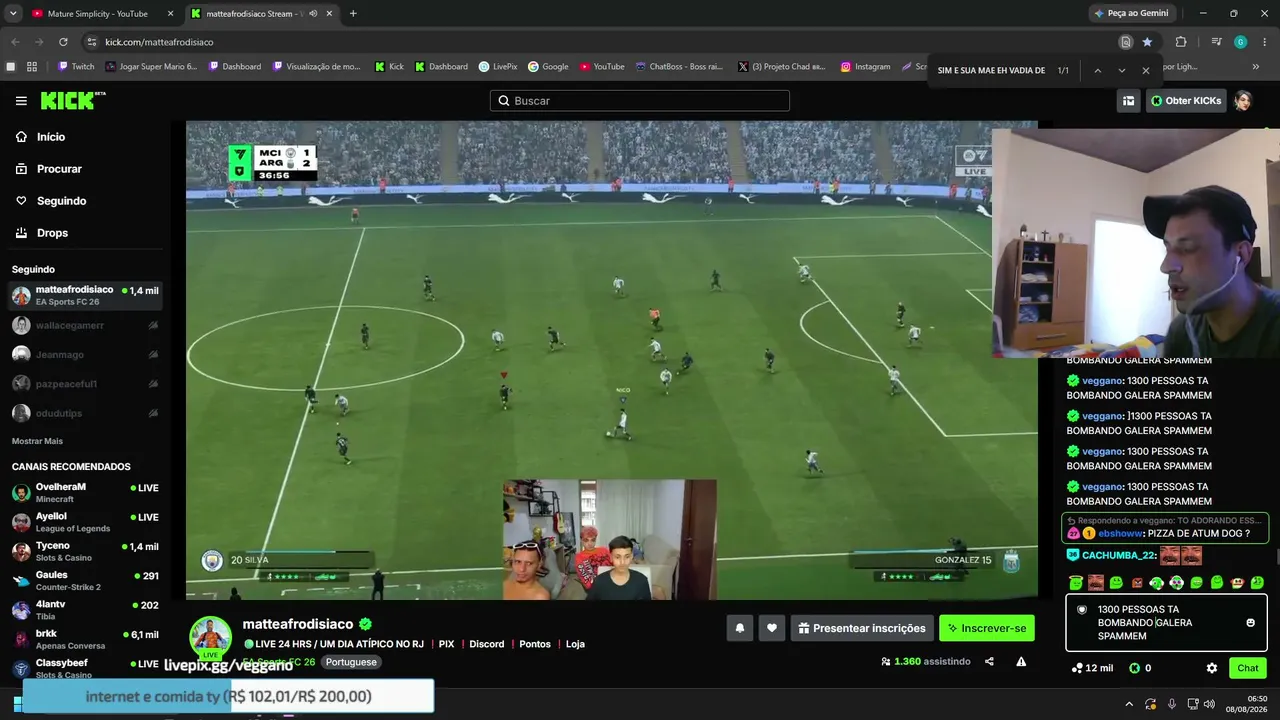Reload the page in browser
The height and width of the screenshot is (720, 1280).
tap(63, 42)
